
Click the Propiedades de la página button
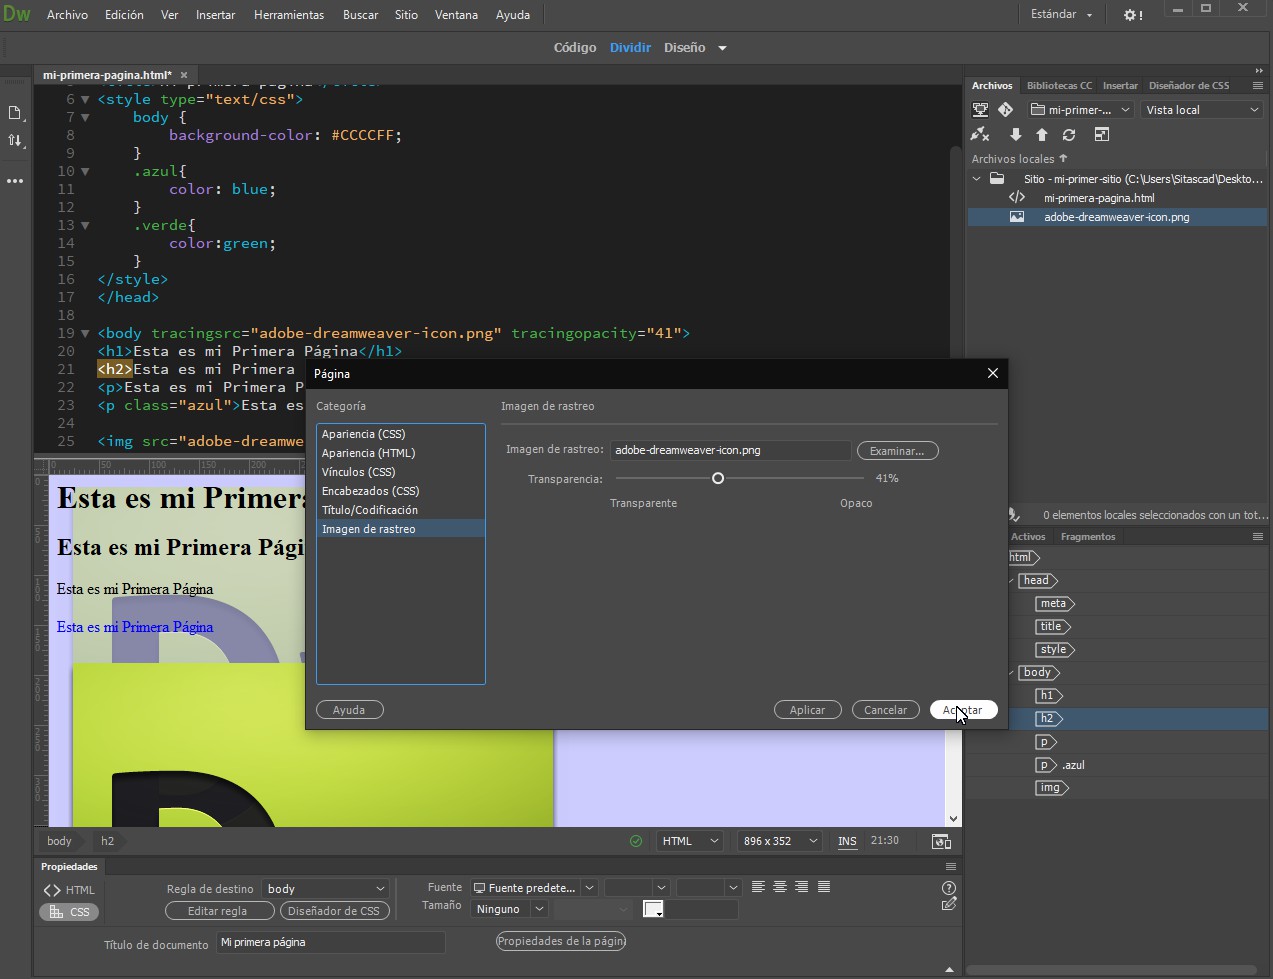(561, 941)
